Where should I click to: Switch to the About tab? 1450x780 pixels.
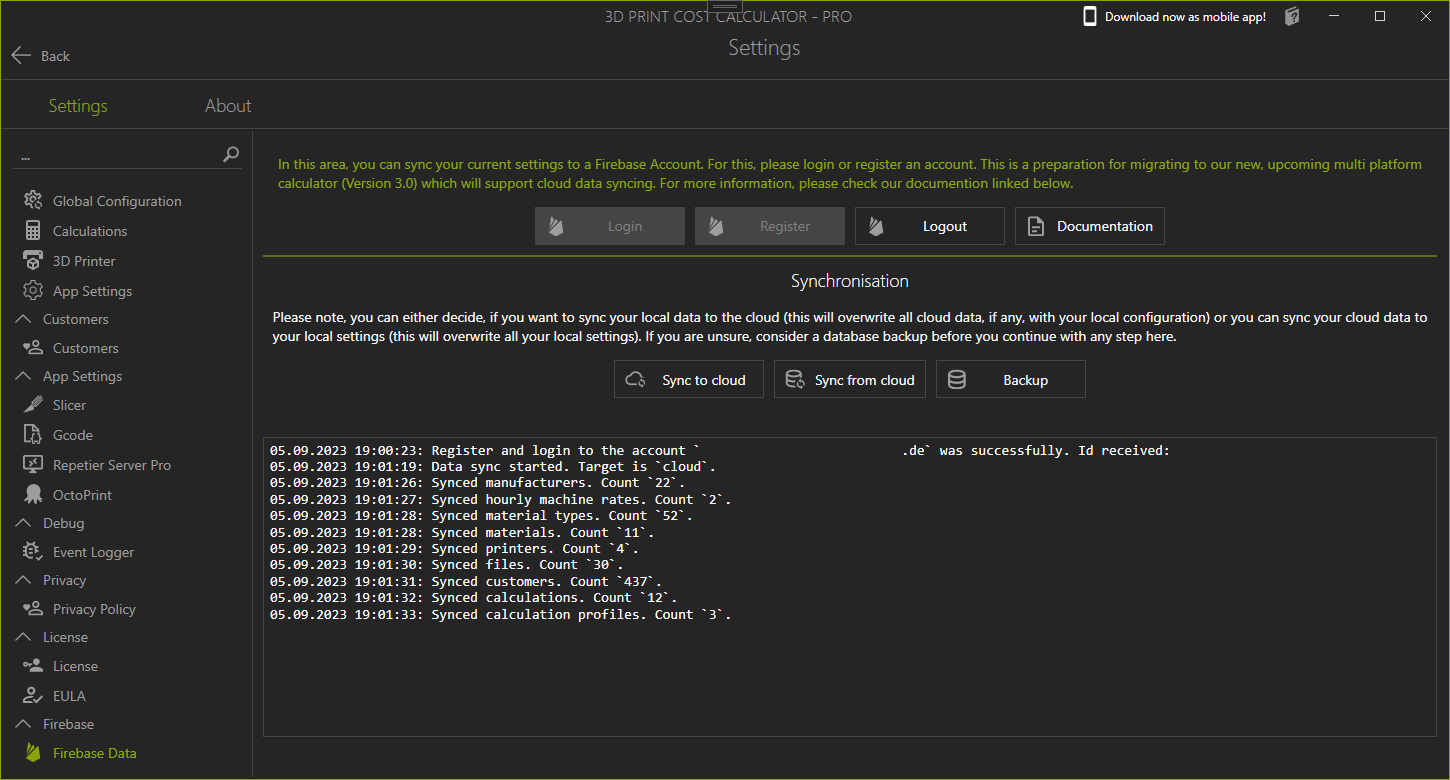pos(228,106)
